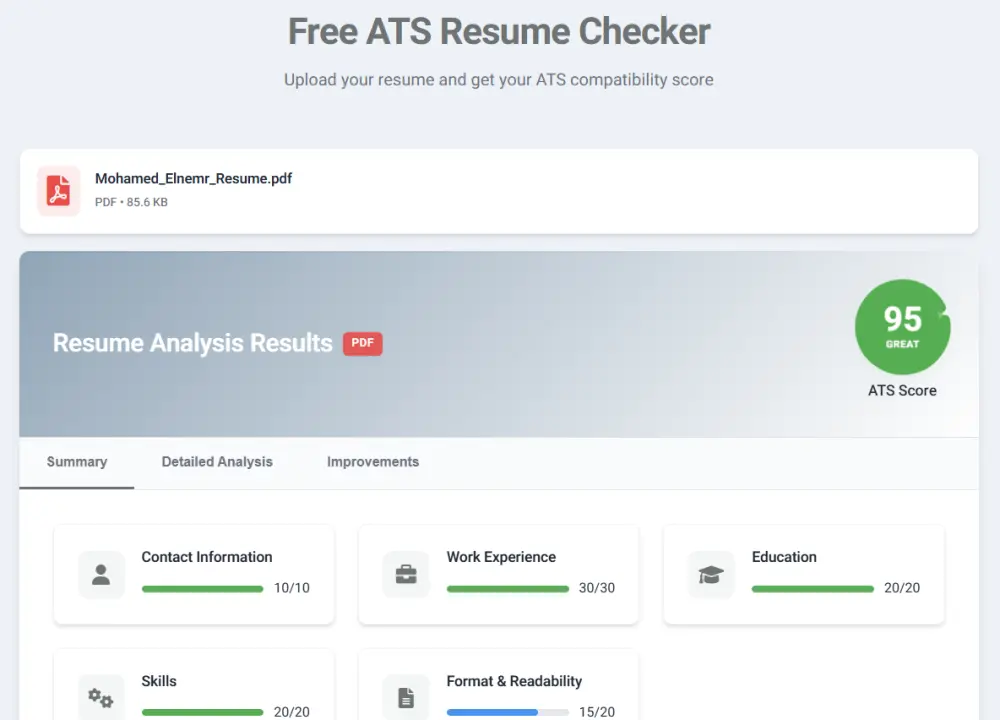Viewport: 1000px width, 720px height.
Task: Click the Free ATS Resume Checker title
Action: click(x=499, y=31)
